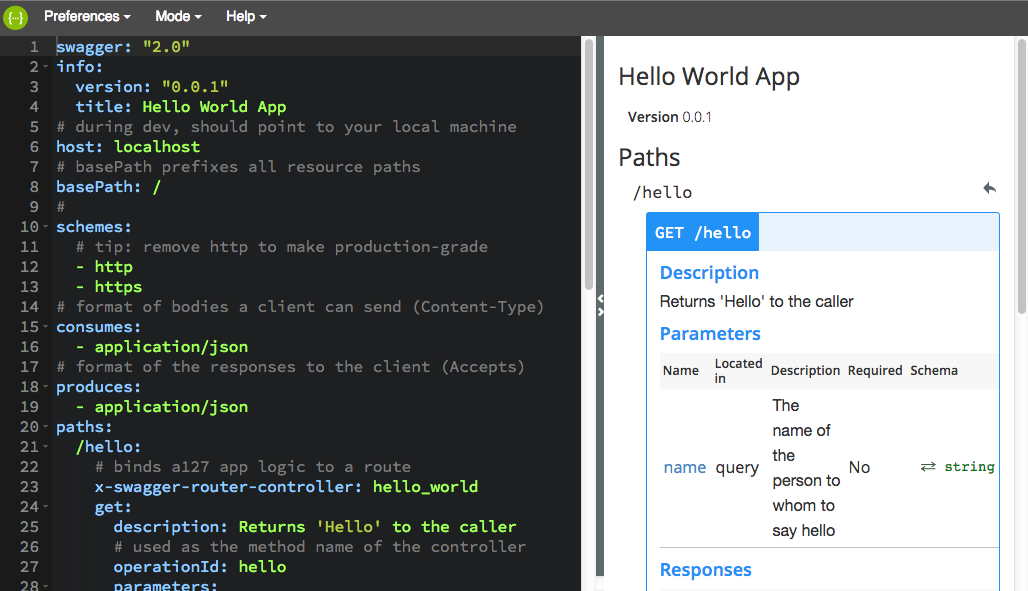
Task: Click the /hello path heading in preview
Action: (662, 192)
